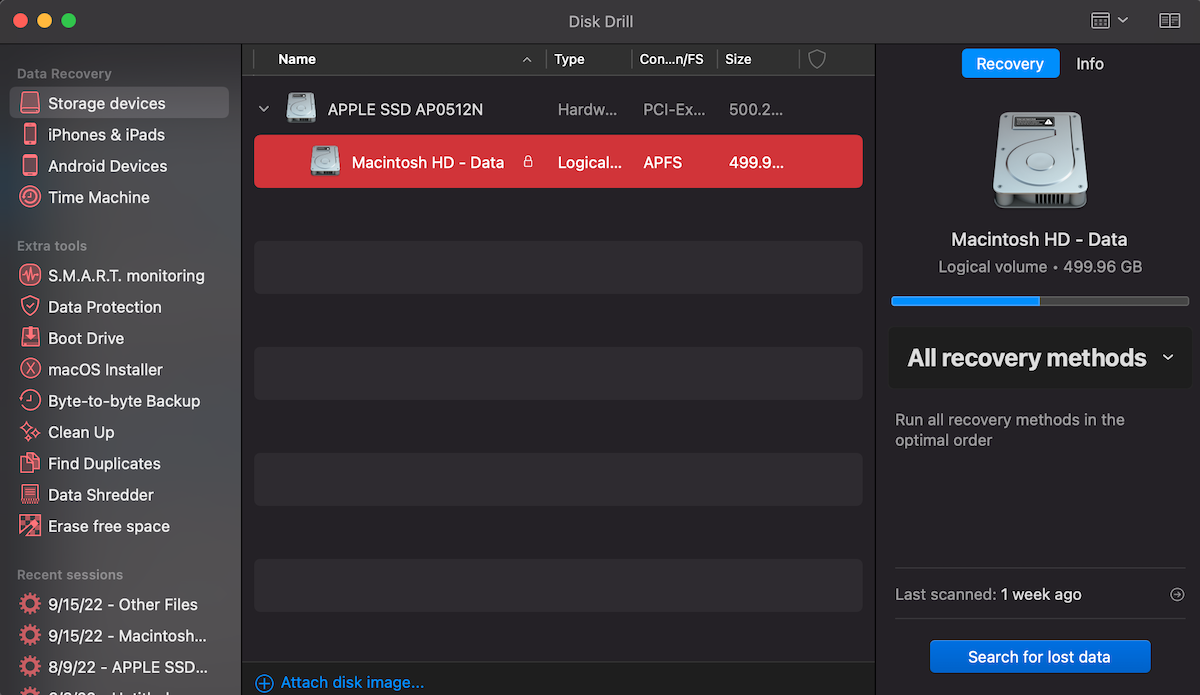Click the large disk image in the right panel
The image size is (1200, 695).
1040,160
